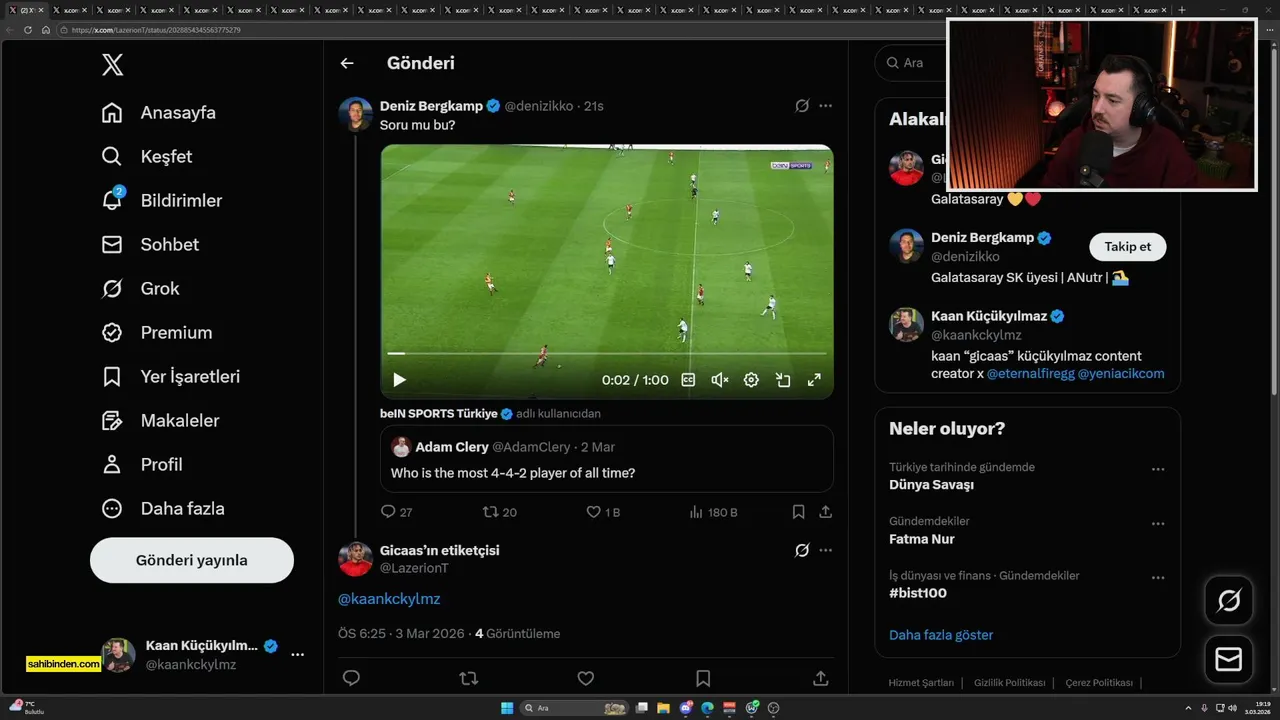This screenshot has width=1280, height=720.
Task: Open floating Grok button
Action: click(1229, 601)
